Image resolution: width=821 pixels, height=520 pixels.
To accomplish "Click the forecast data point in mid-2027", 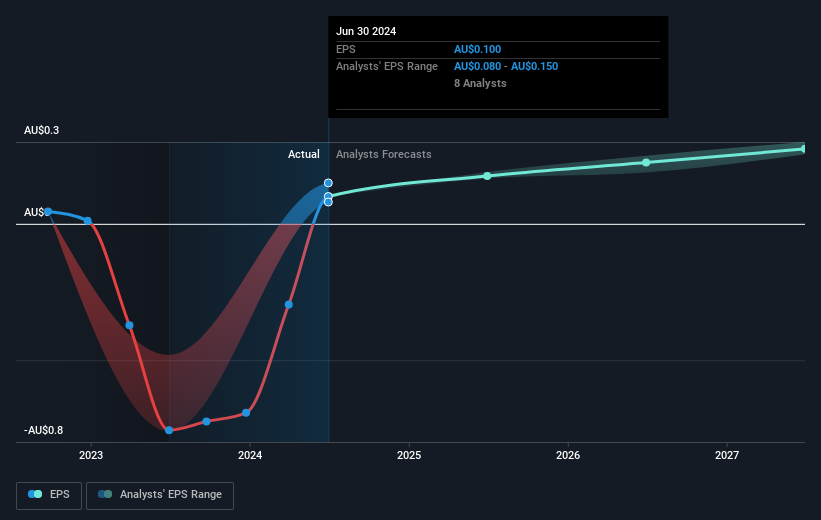I will pos(804,149).
